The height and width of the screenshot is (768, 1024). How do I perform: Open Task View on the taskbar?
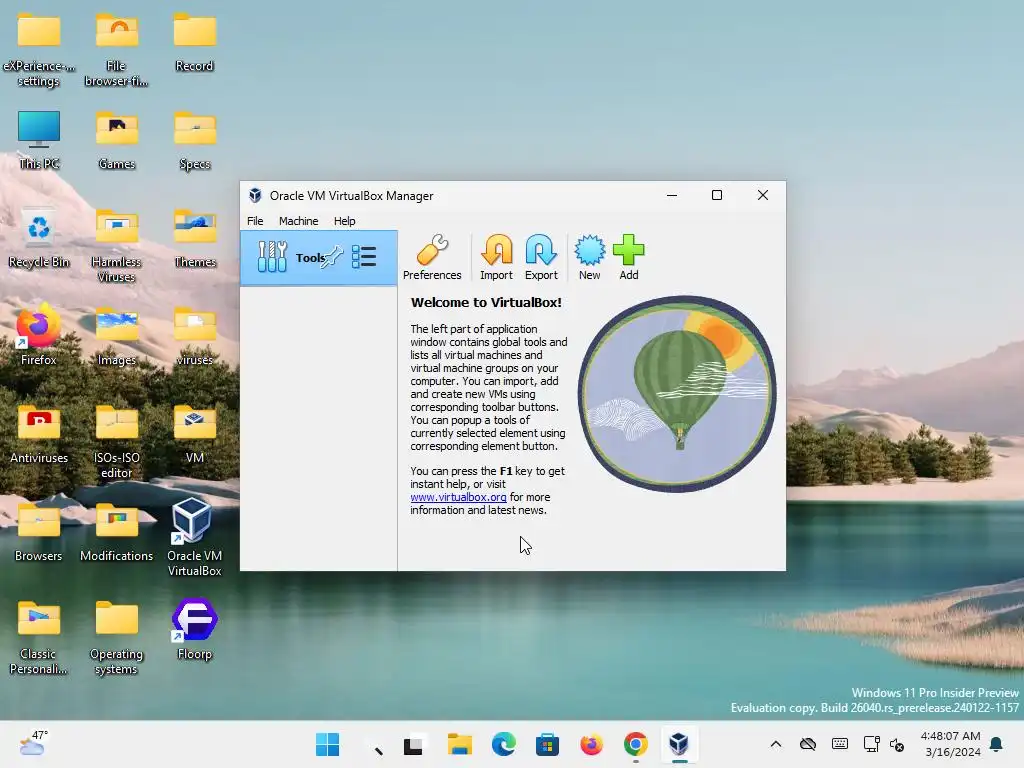pyautogui.click(x=413, y=744)
